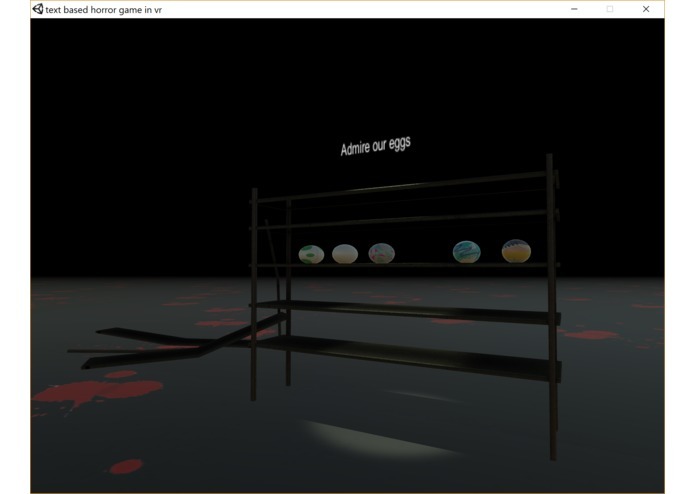The image size is (695, 494).
Task: Click the Unity logo in the title bar
Action: point(38,9)
